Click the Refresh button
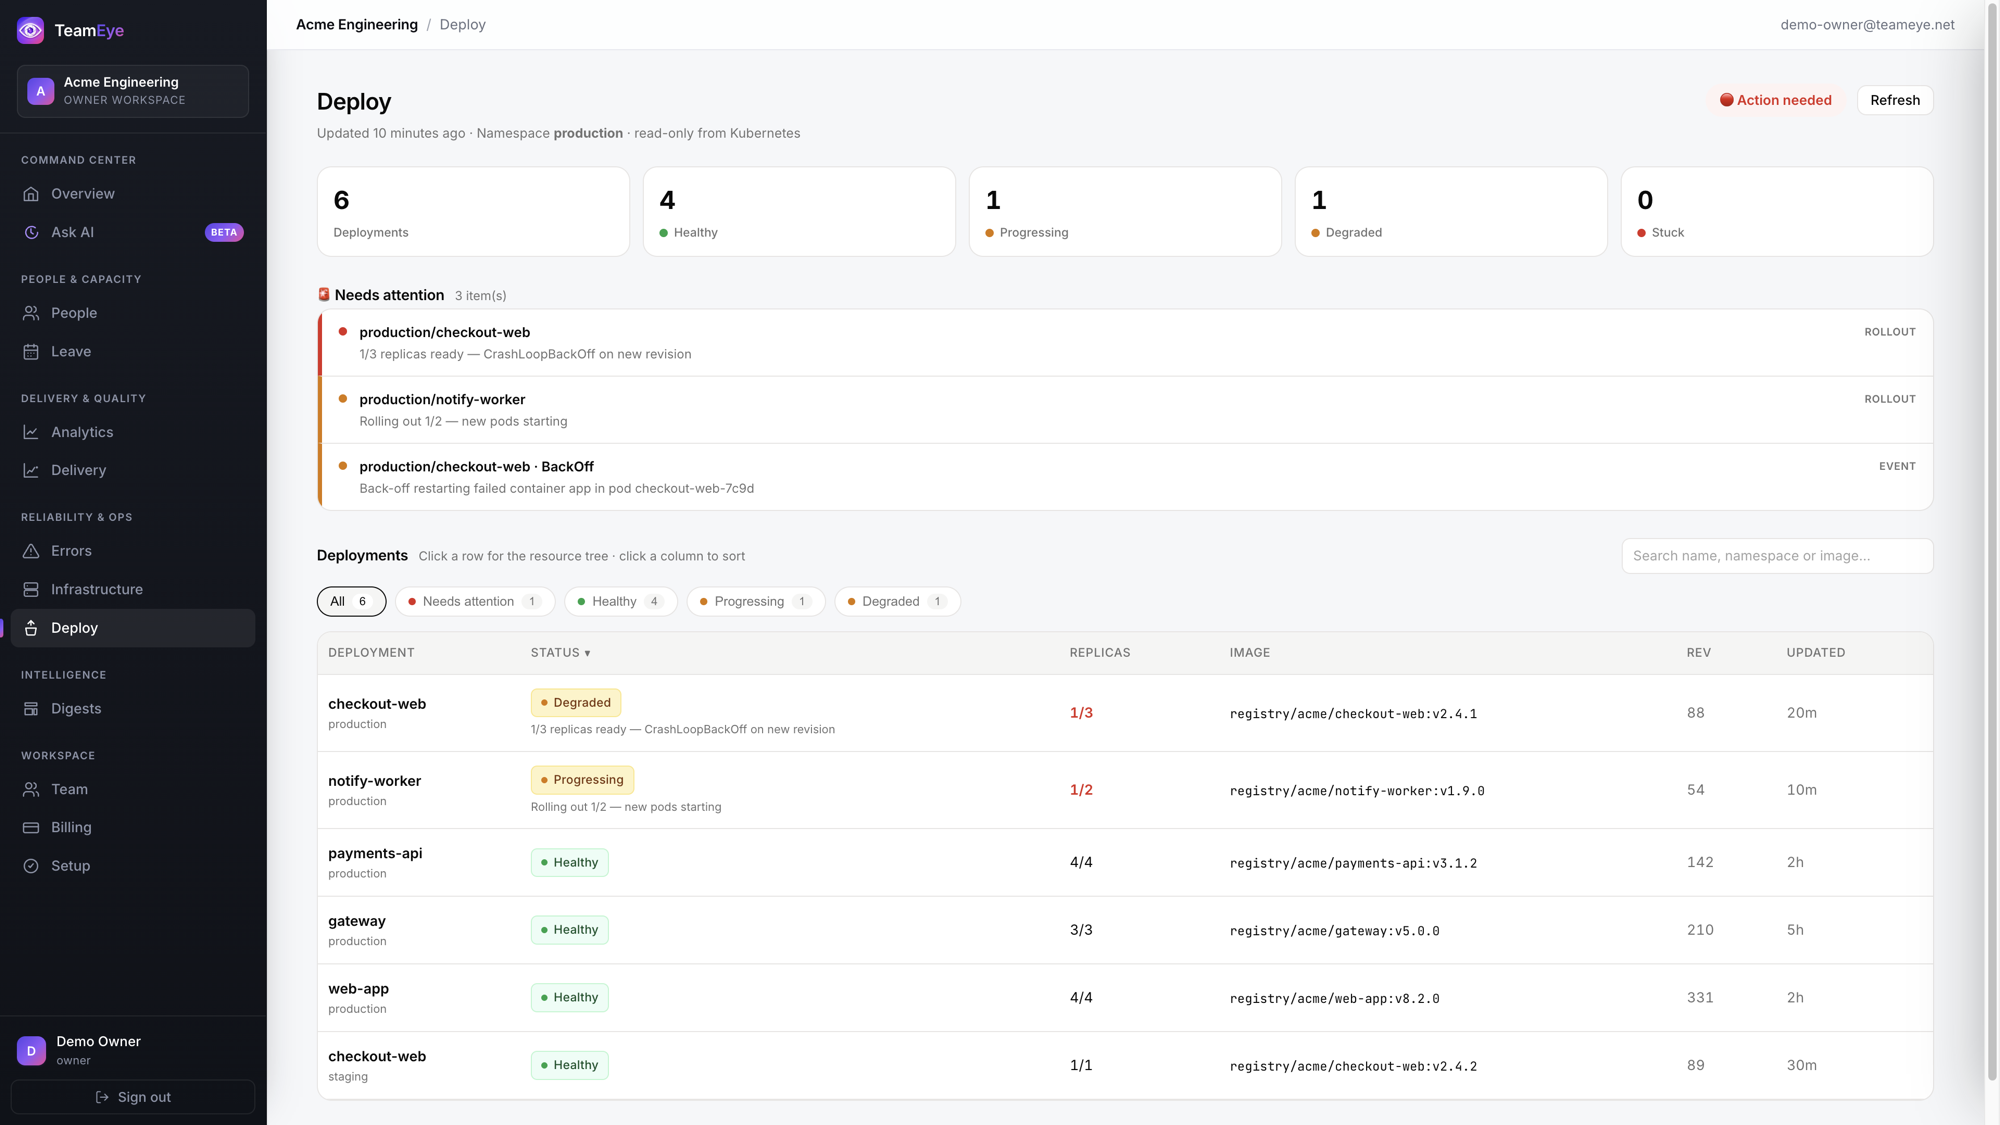Image resolution: width=2000 pixels, height=1125 pixels. (1895, 100)
